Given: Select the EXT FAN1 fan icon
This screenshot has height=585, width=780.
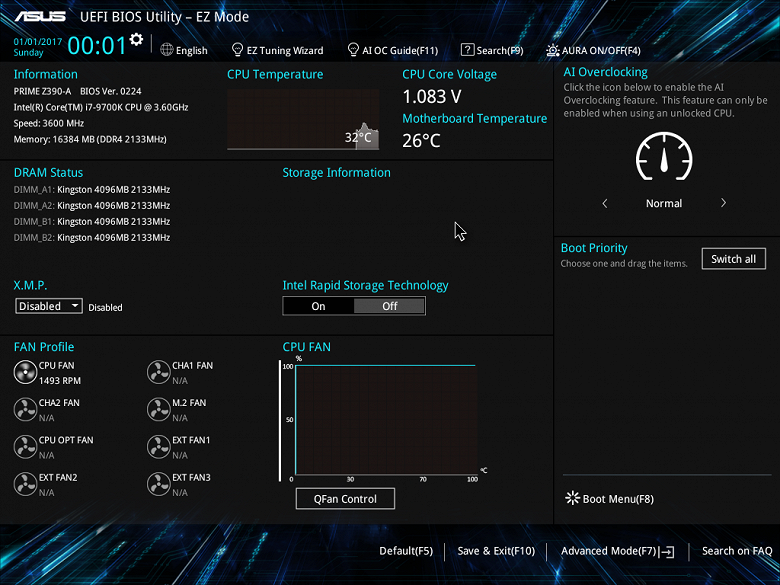Looking at the screenshot, I should [159, 447].
